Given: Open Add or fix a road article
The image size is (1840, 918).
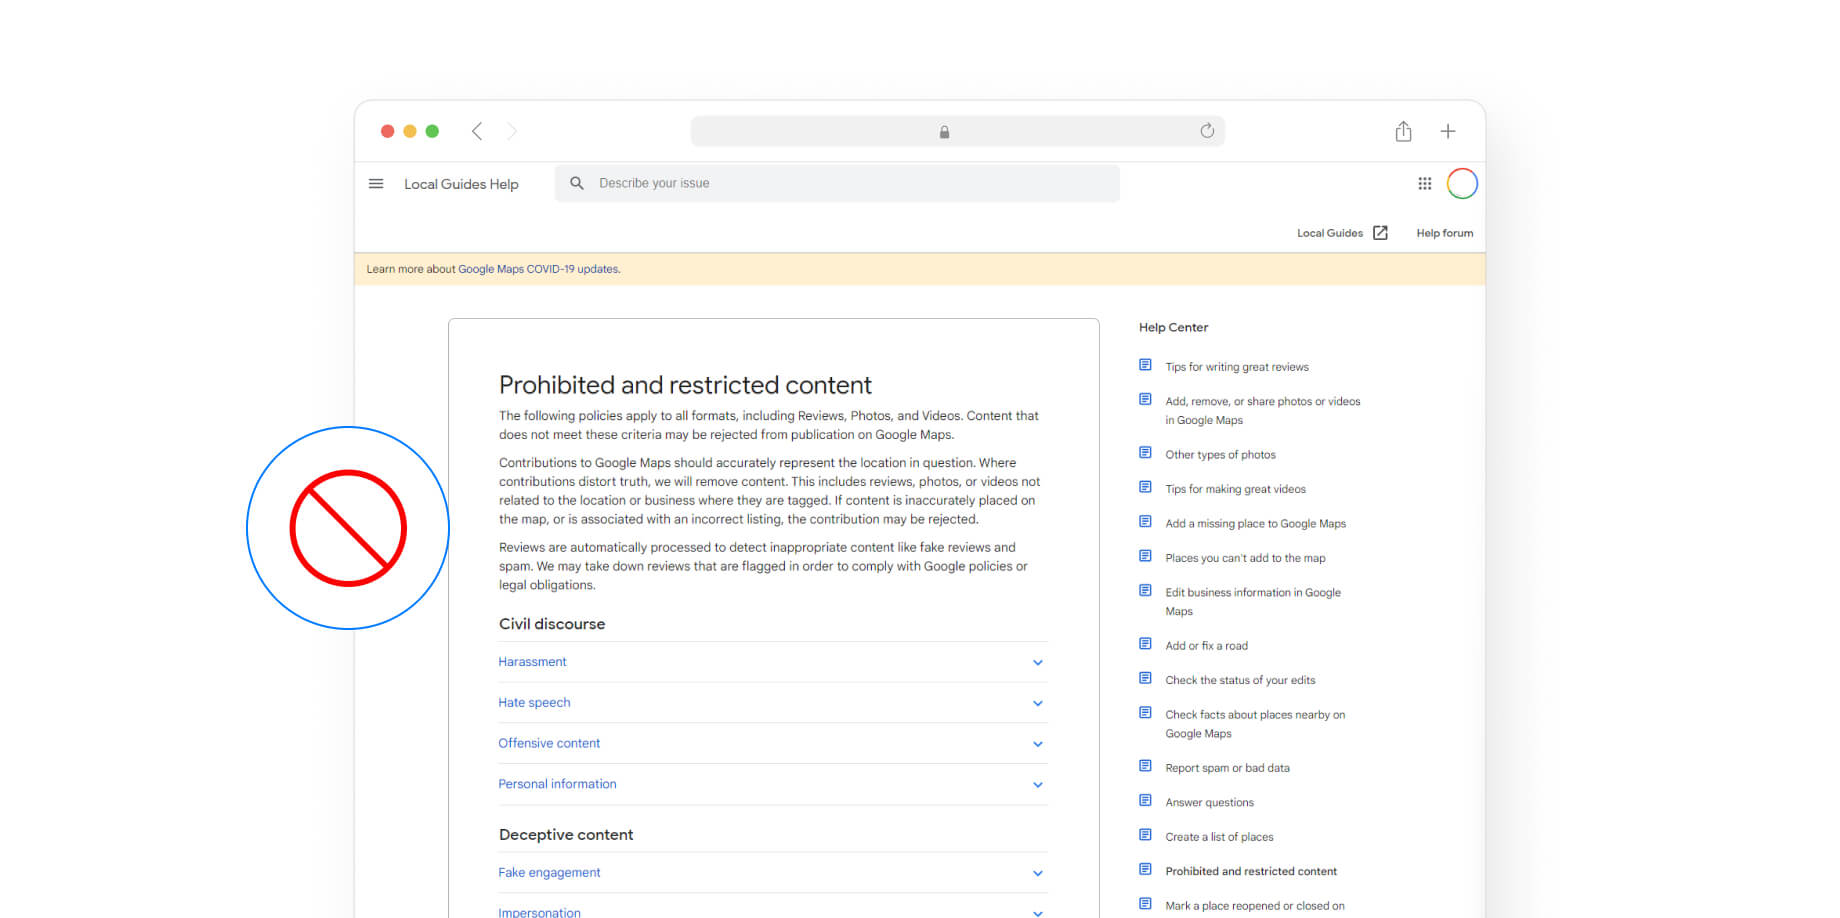Looking at the screenshot, I should (1206, 646).
